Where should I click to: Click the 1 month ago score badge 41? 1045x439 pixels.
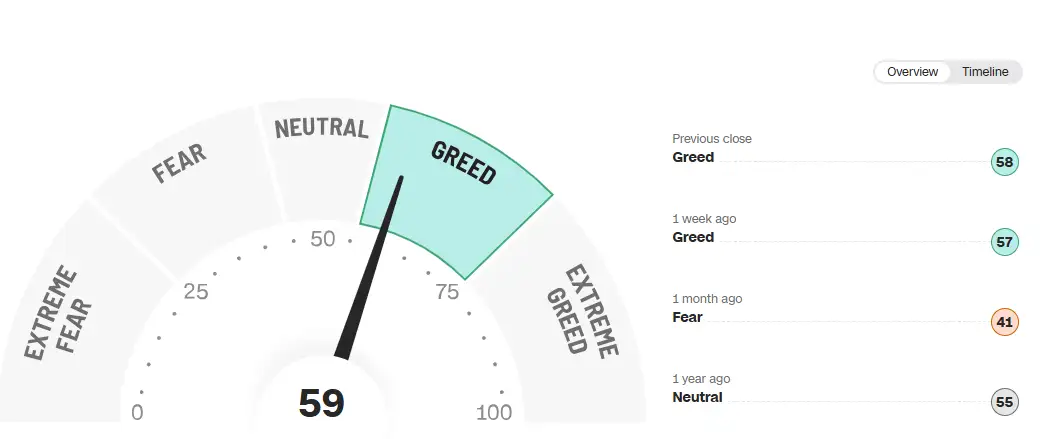1004,322
